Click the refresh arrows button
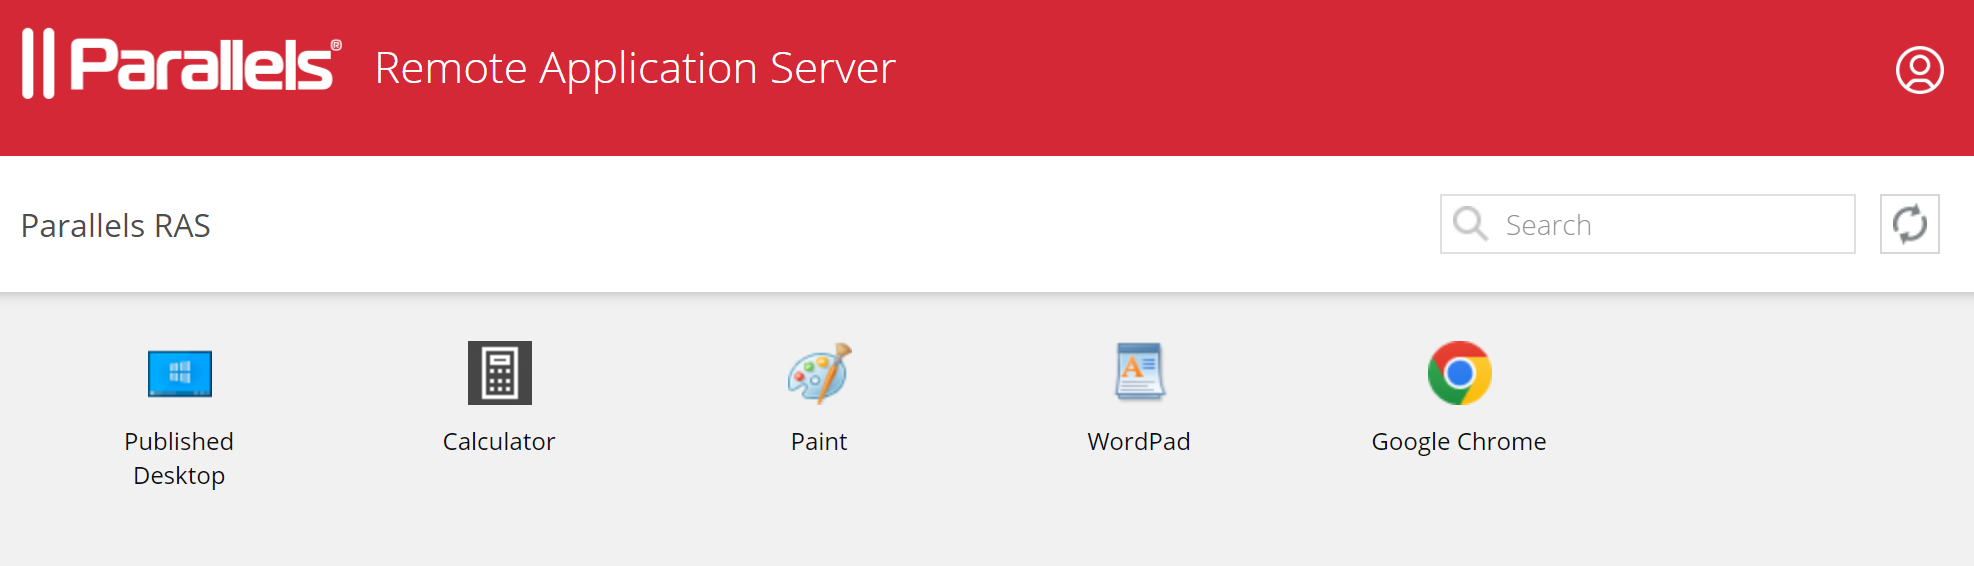Image resolution: width=1974 pixels, height=566 pixels. 1909,224
